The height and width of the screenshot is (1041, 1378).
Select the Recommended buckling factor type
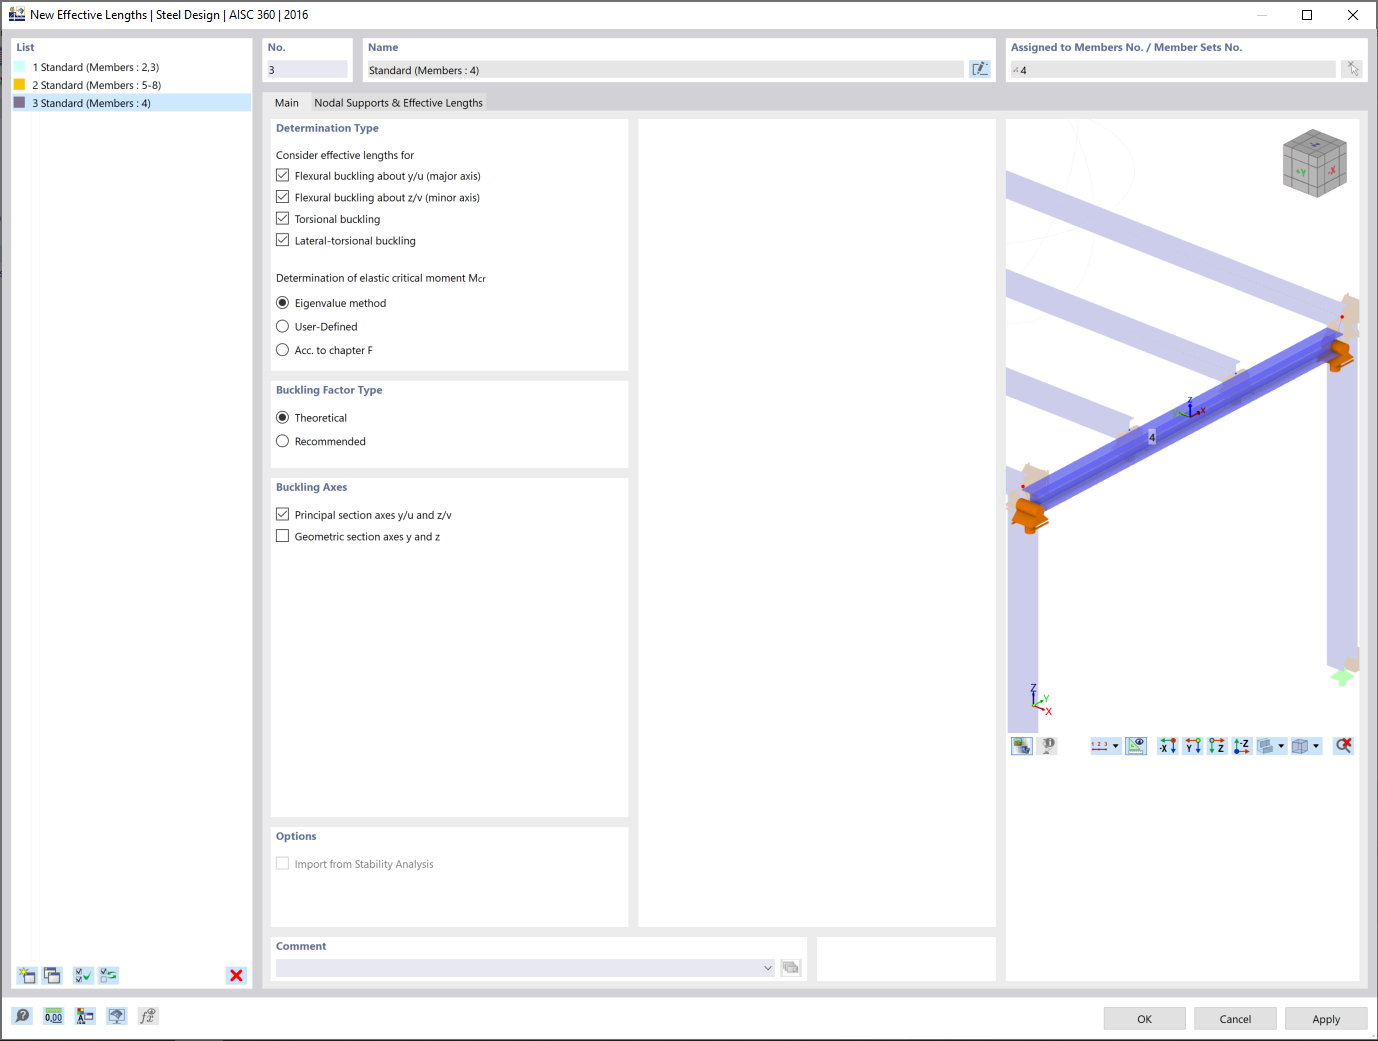tap(282, 441)
